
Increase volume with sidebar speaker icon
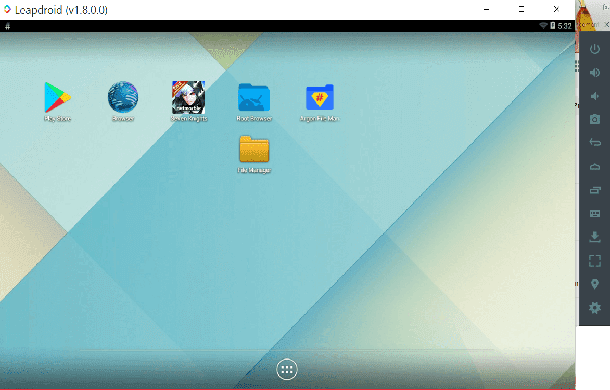[x=594, y=72]
